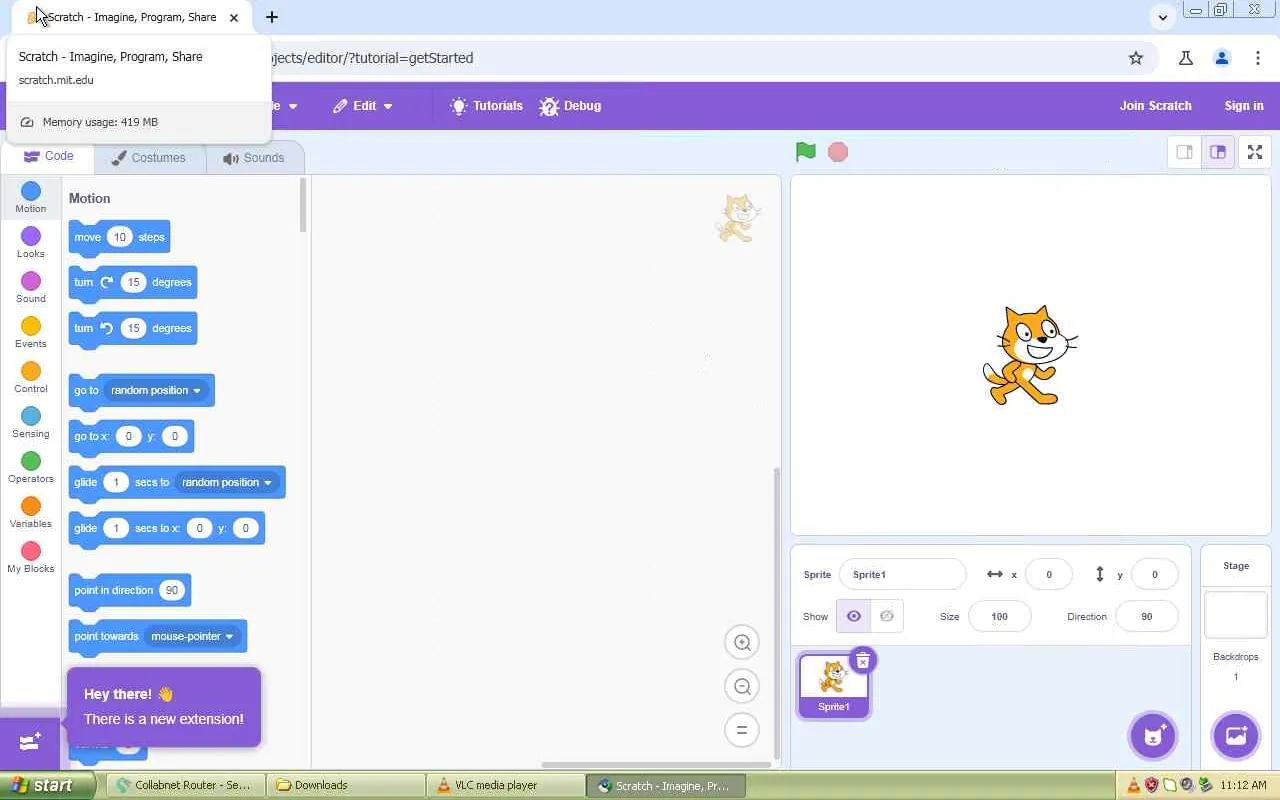The height and width of the screenshot is (800, 1280).
Task: Zoom out of the code workspace
Action: [742, 687]
